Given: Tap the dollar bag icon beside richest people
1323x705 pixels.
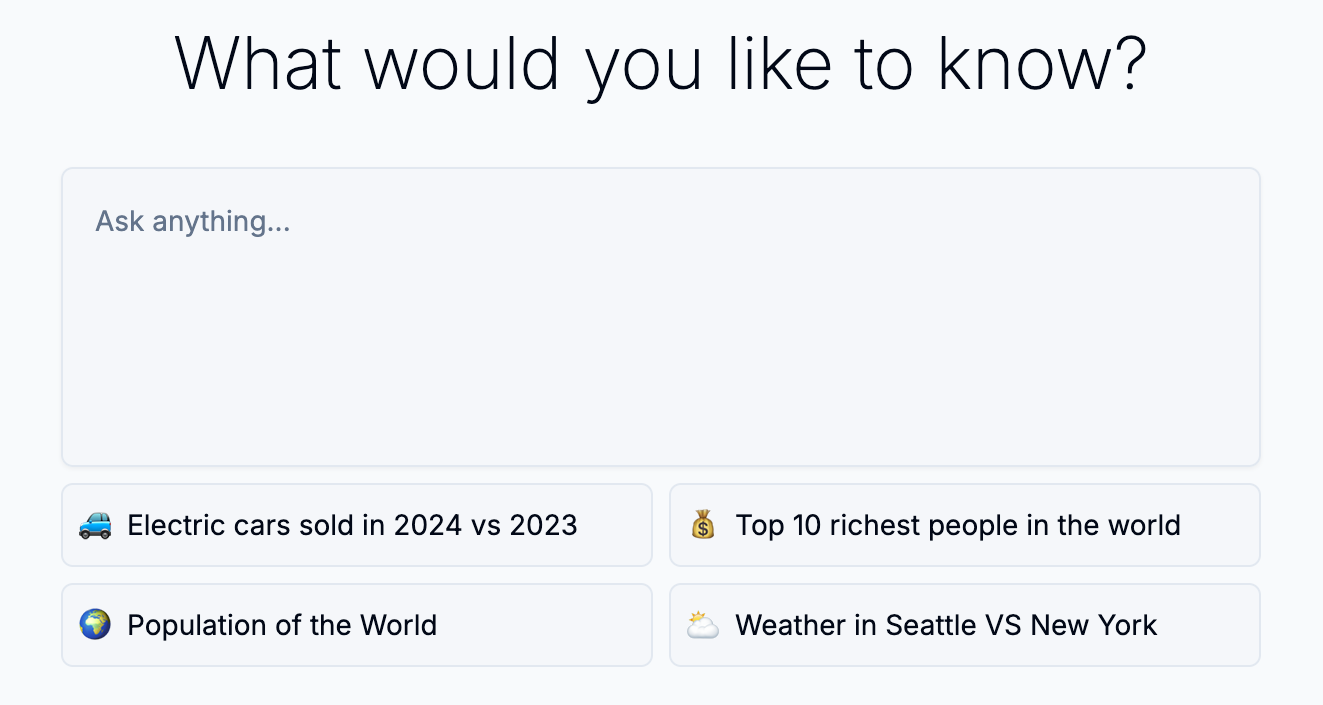Looking at the screenshot, I should click(x=703, y=525).
